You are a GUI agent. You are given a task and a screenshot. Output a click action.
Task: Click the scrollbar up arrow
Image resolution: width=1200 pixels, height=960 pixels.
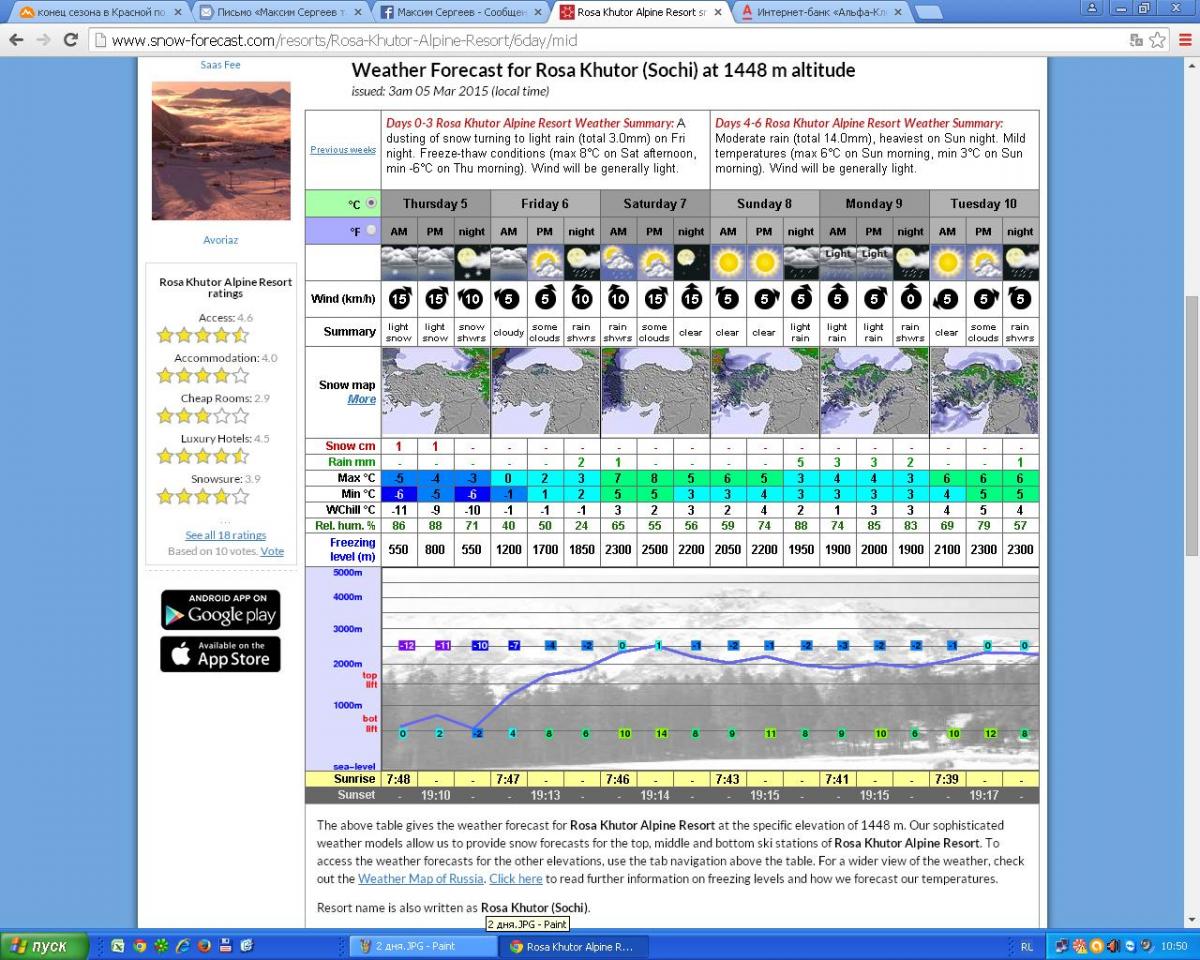(x=1191, y=64)
